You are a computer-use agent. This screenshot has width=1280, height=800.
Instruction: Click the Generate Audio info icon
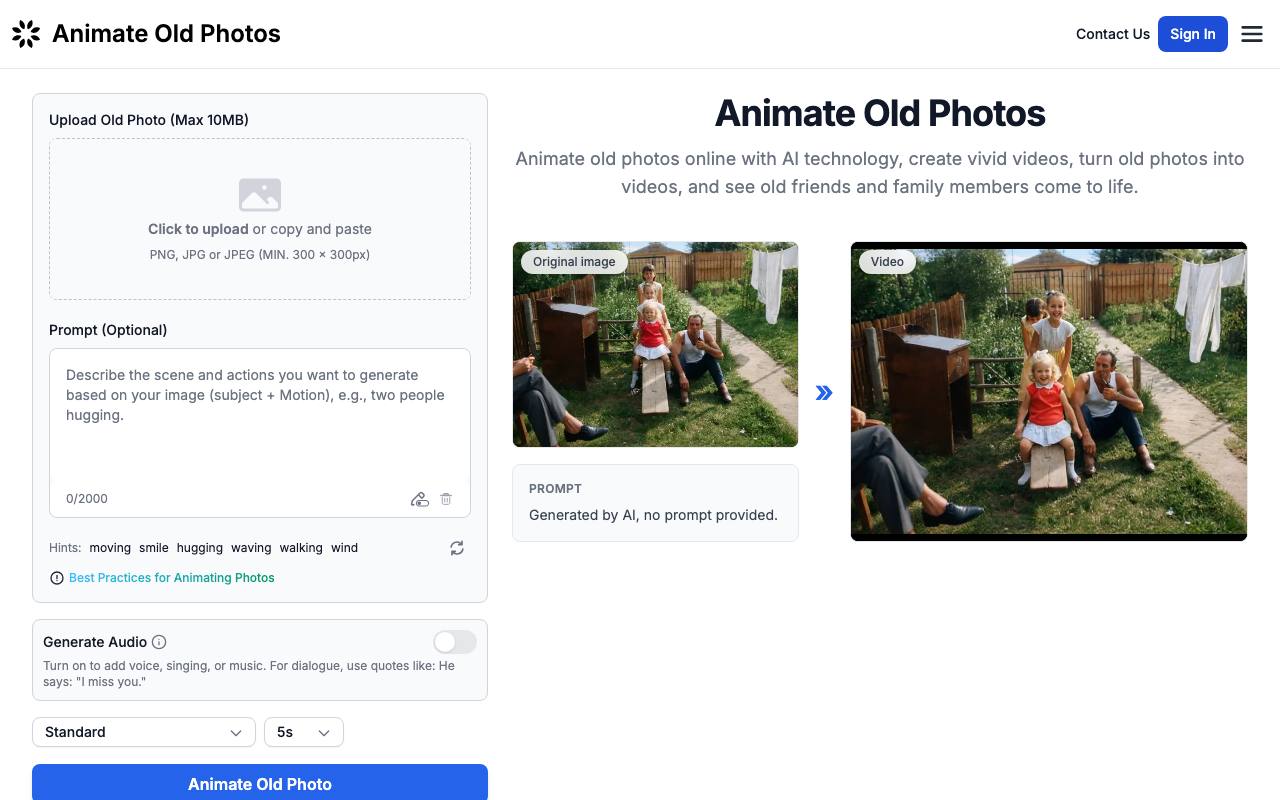[x=159, y=642]
